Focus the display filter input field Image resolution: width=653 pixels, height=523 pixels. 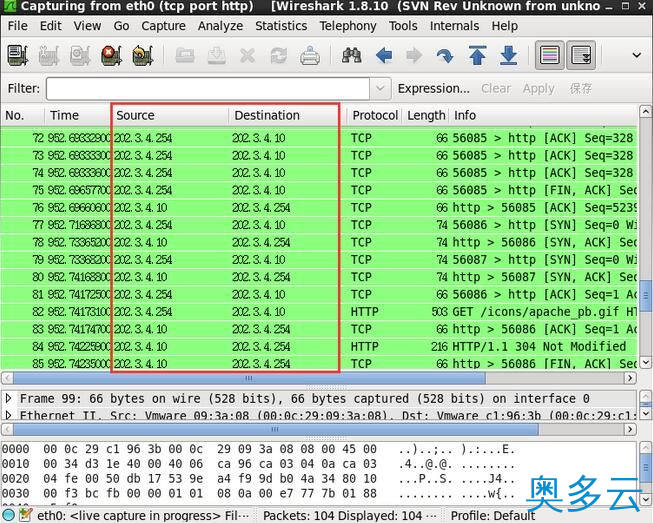point(207,88)
